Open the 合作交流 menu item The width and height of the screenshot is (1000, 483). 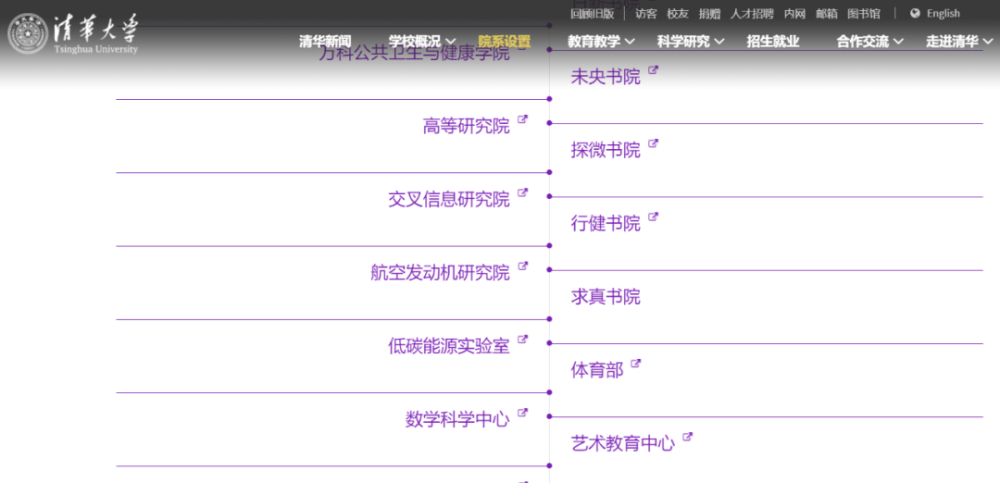(x=862, y=41)
